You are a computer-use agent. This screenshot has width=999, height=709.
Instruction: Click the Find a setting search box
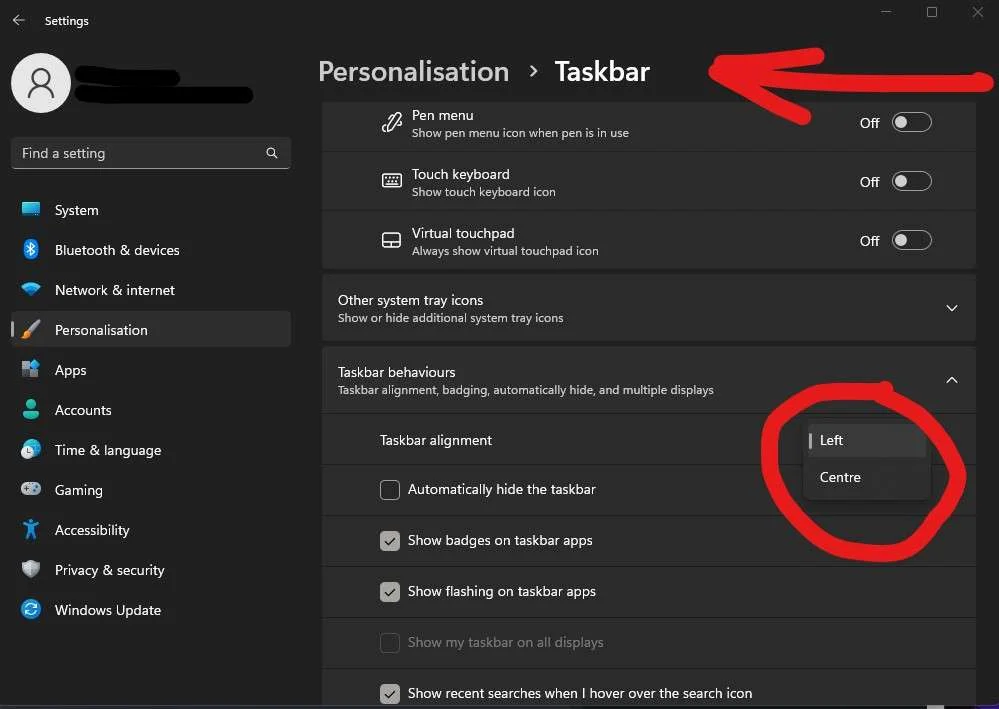[x=151, y=154]
